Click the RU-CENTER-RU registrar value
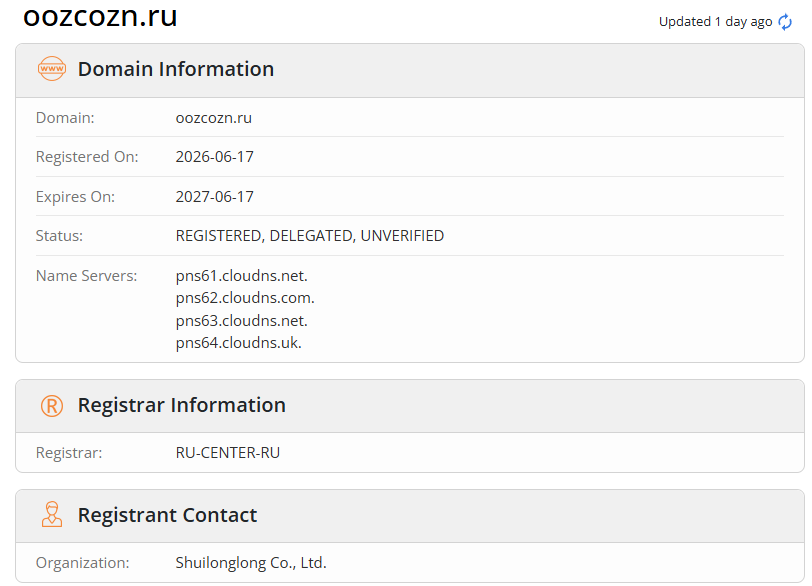This screenshot has height=586, width=812. [227, 453]
